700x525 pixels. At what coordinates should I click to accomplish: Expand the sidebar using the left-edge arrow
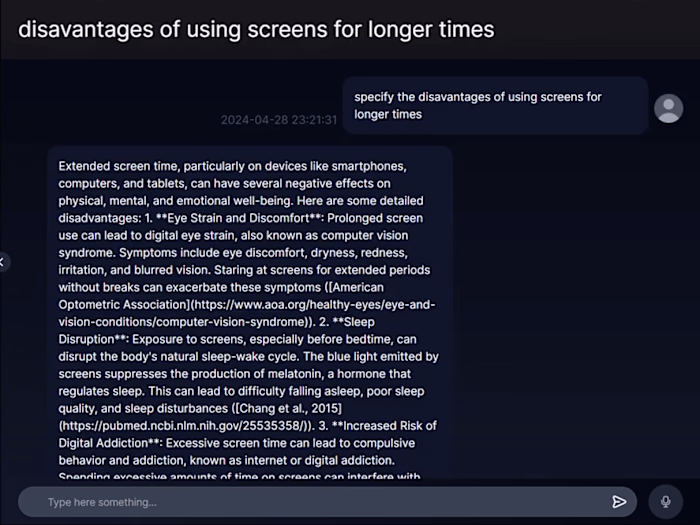(2, 262)
